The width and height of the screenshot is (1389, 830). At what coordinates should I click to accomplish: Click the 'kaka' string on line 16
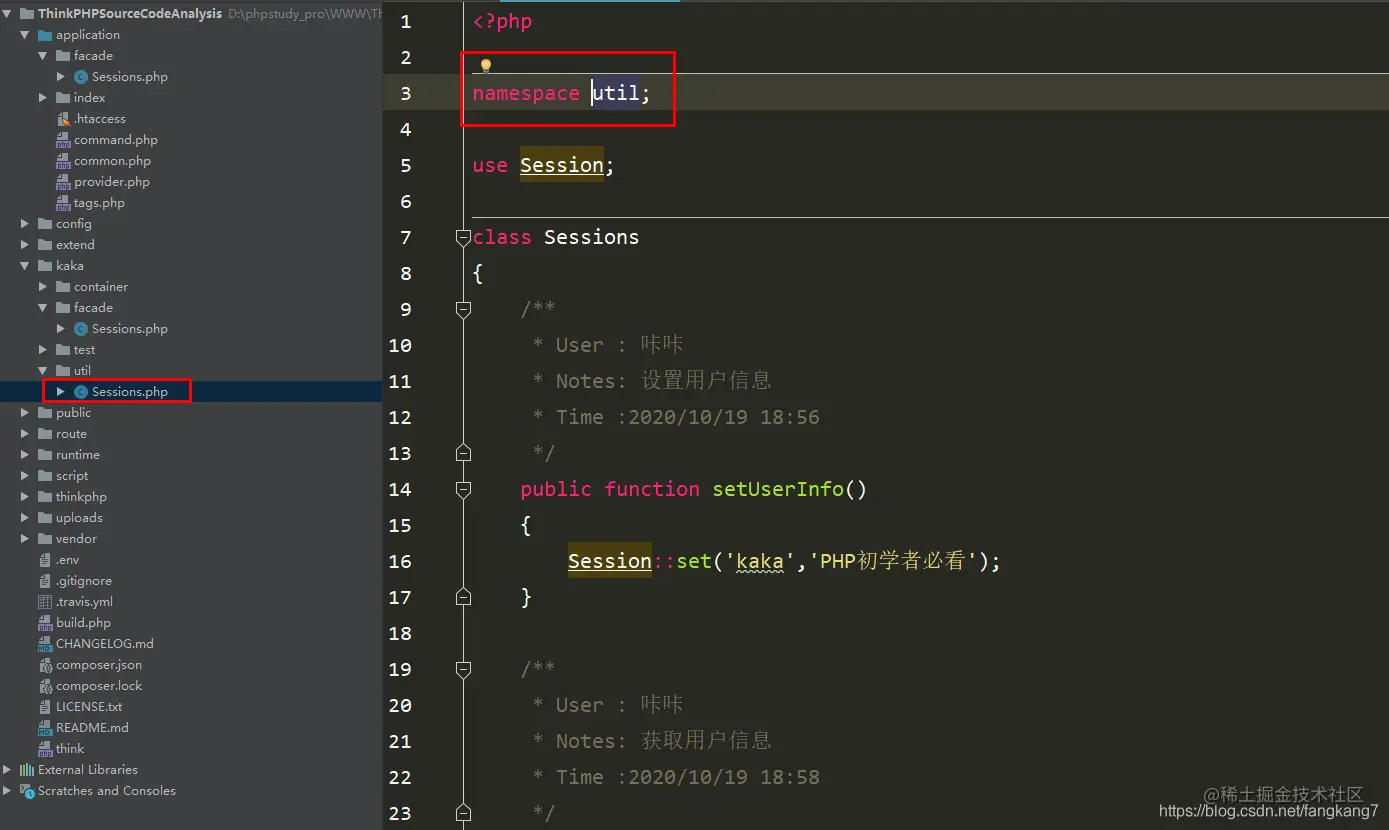tap(760, 561)
